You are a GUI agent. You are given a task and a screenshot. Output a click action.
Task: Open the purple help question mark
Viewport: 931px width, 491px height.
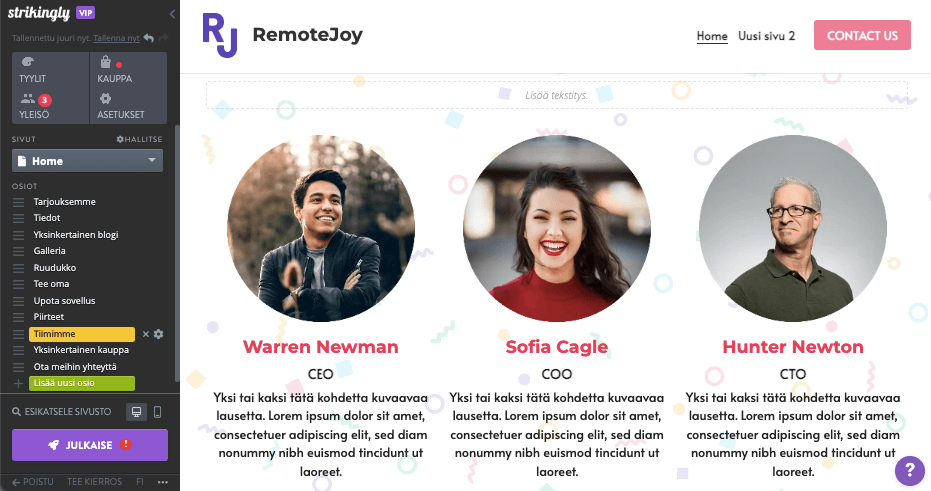(x=910, y=471)
